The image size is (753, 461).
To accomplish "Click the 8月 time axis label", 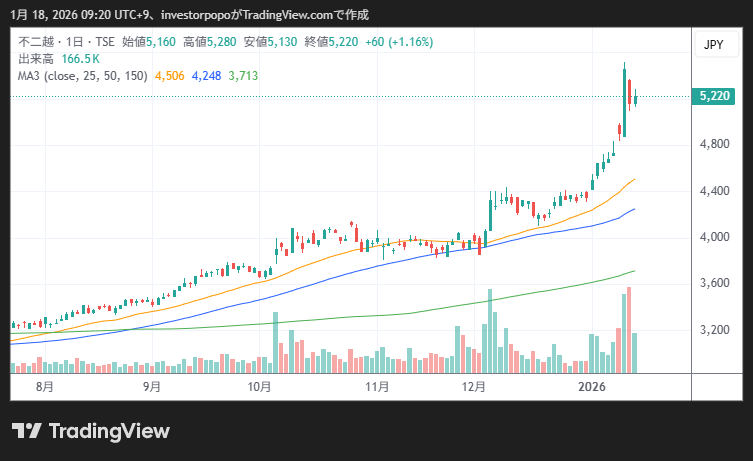I will tap(44, 386).
